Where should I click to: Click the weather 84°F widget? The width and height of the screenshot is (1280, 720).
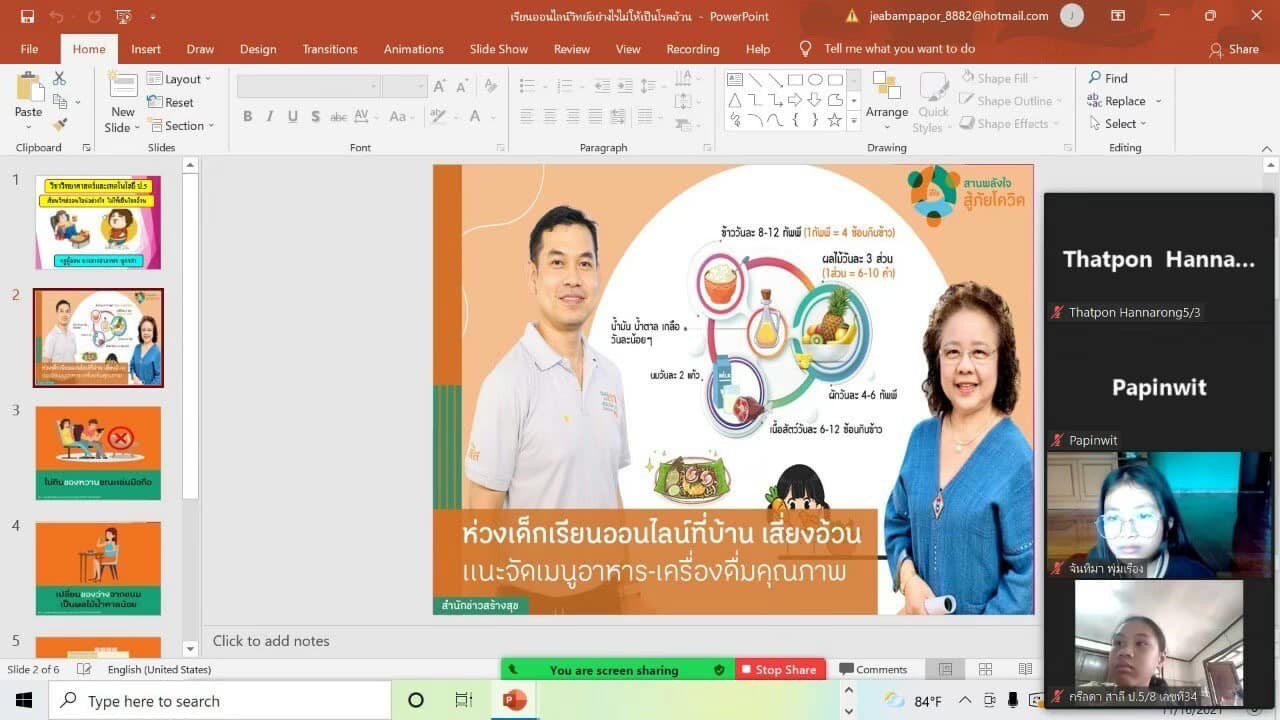[913, 701]
